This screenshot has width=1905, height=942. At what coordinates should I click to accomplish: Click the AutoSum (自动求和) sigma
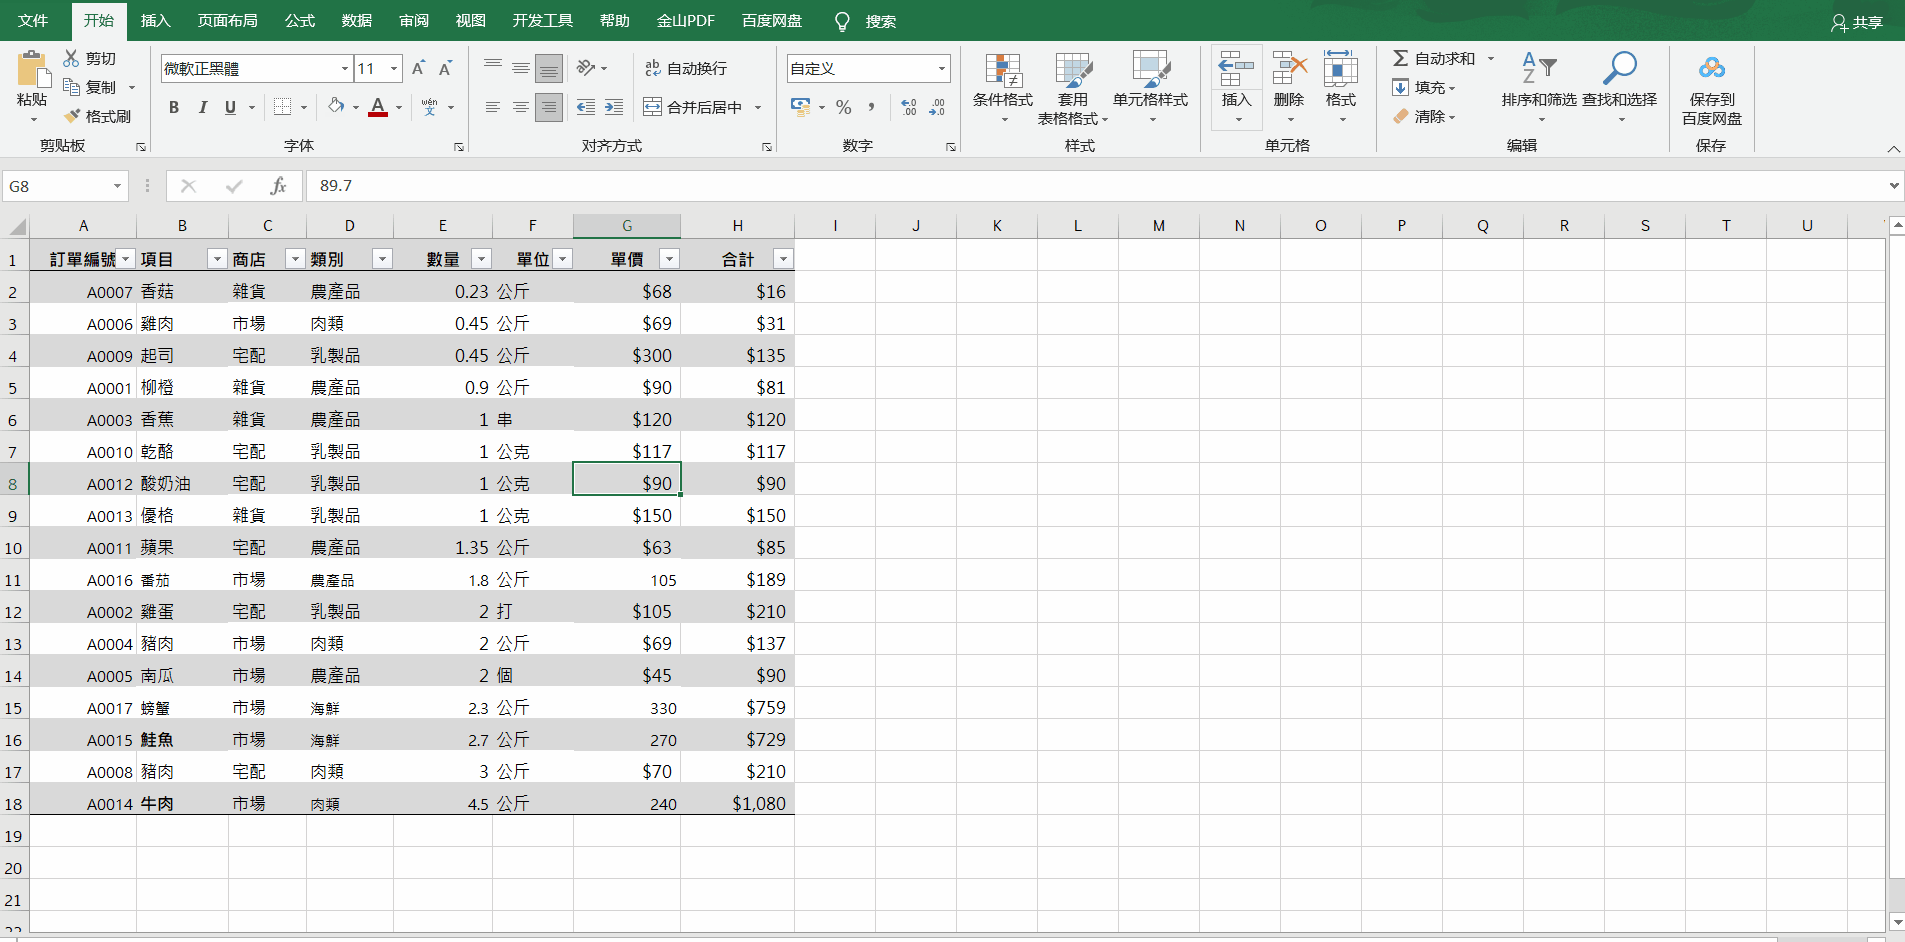(1401, 59)
